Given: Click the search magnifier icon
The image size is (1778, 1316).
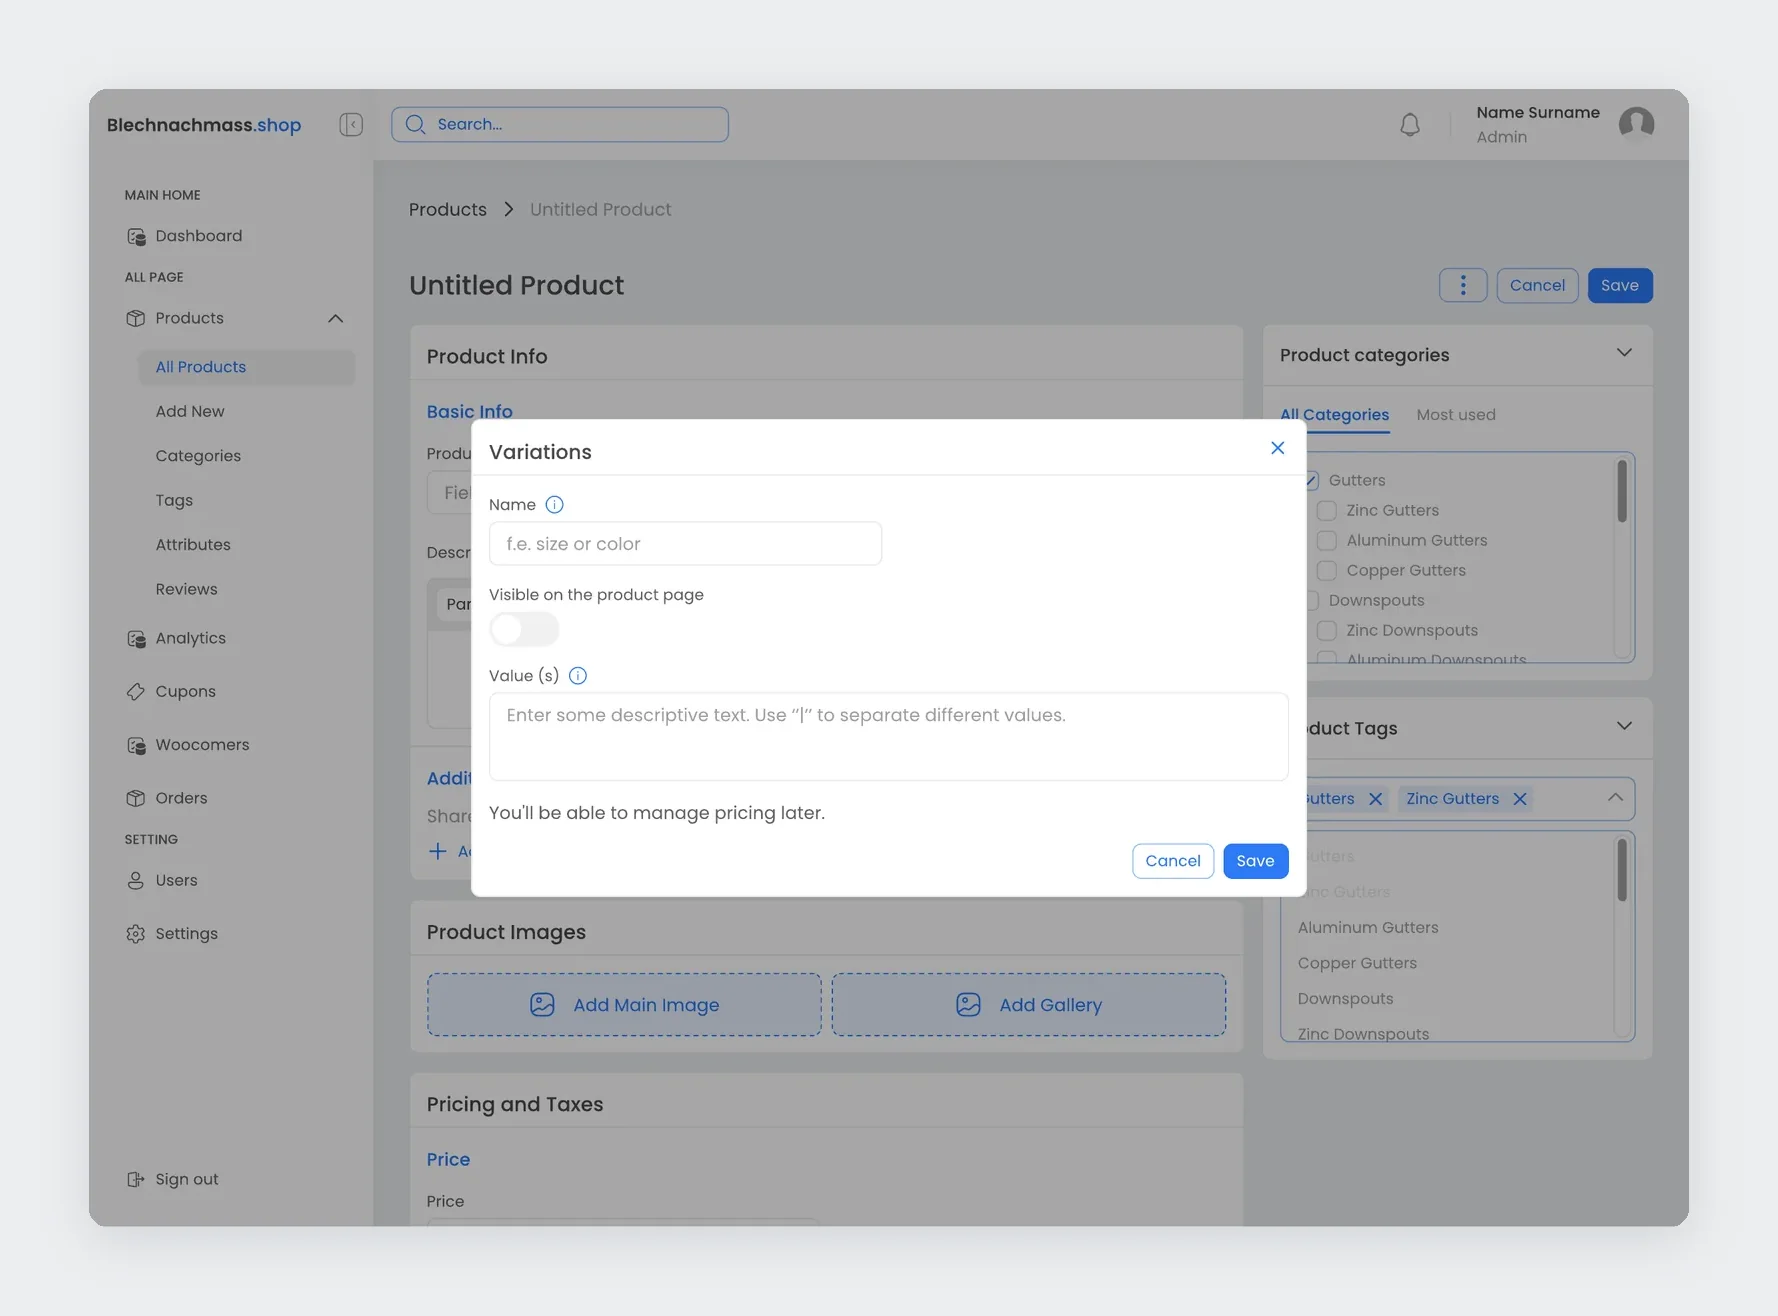Looking at the screenshot, I should coord(416,124).
